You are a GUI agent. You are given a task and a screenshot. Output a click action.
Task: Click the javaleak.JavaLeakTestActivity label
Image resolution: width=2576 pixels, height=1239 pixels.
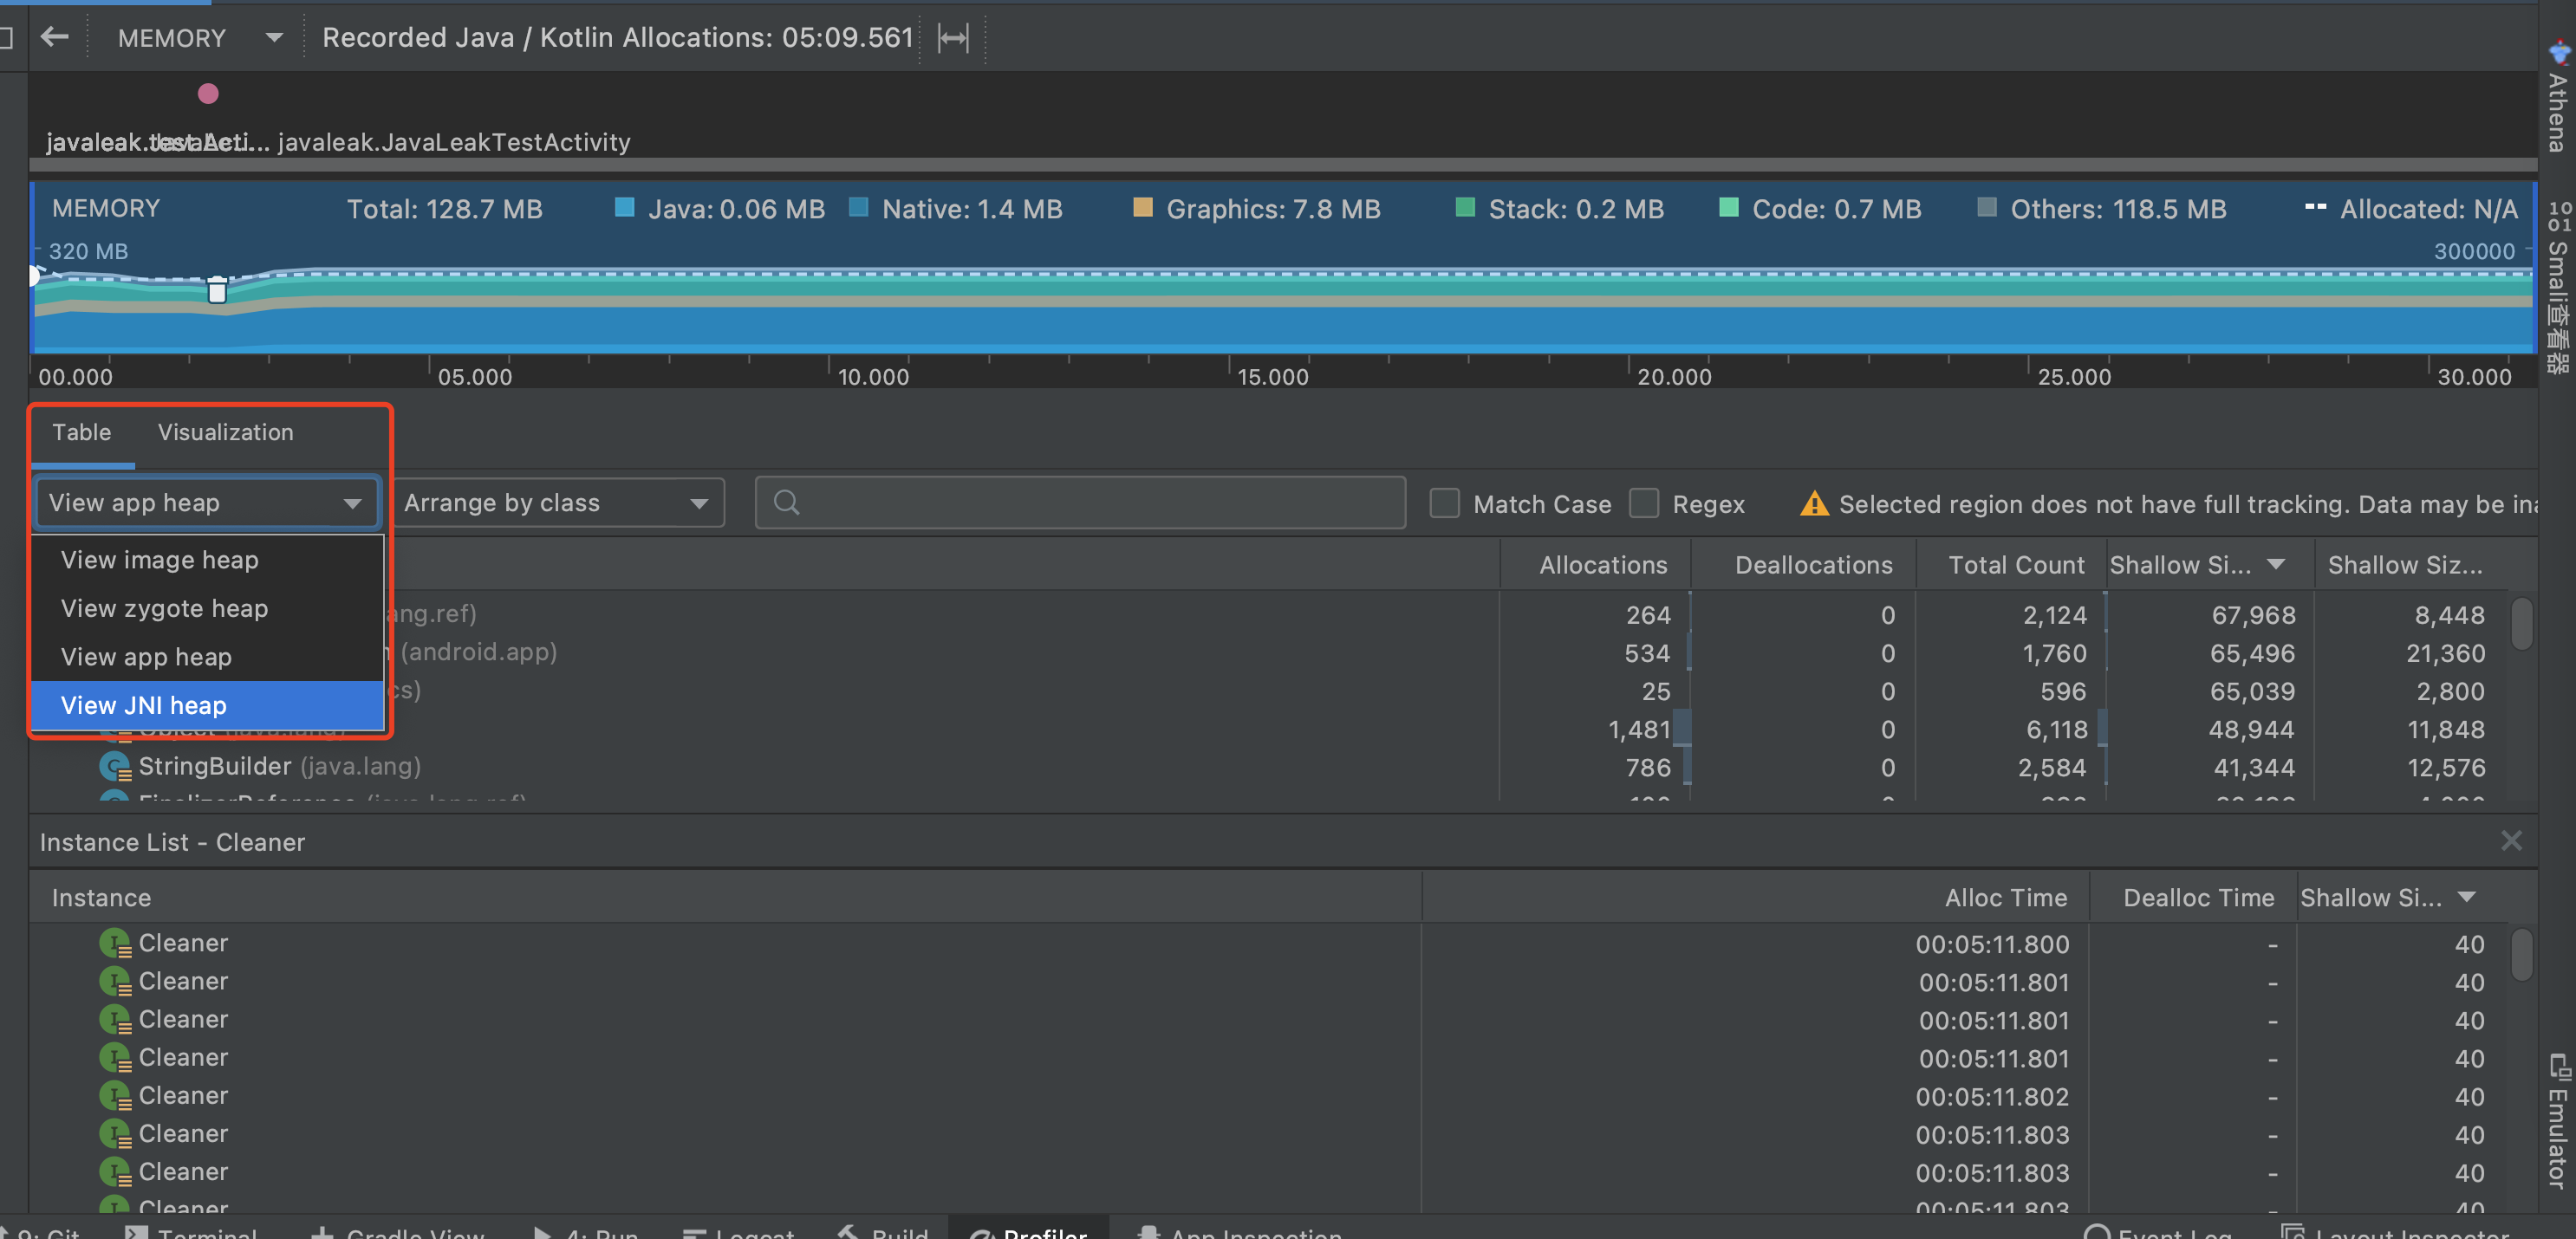[454, 142]
